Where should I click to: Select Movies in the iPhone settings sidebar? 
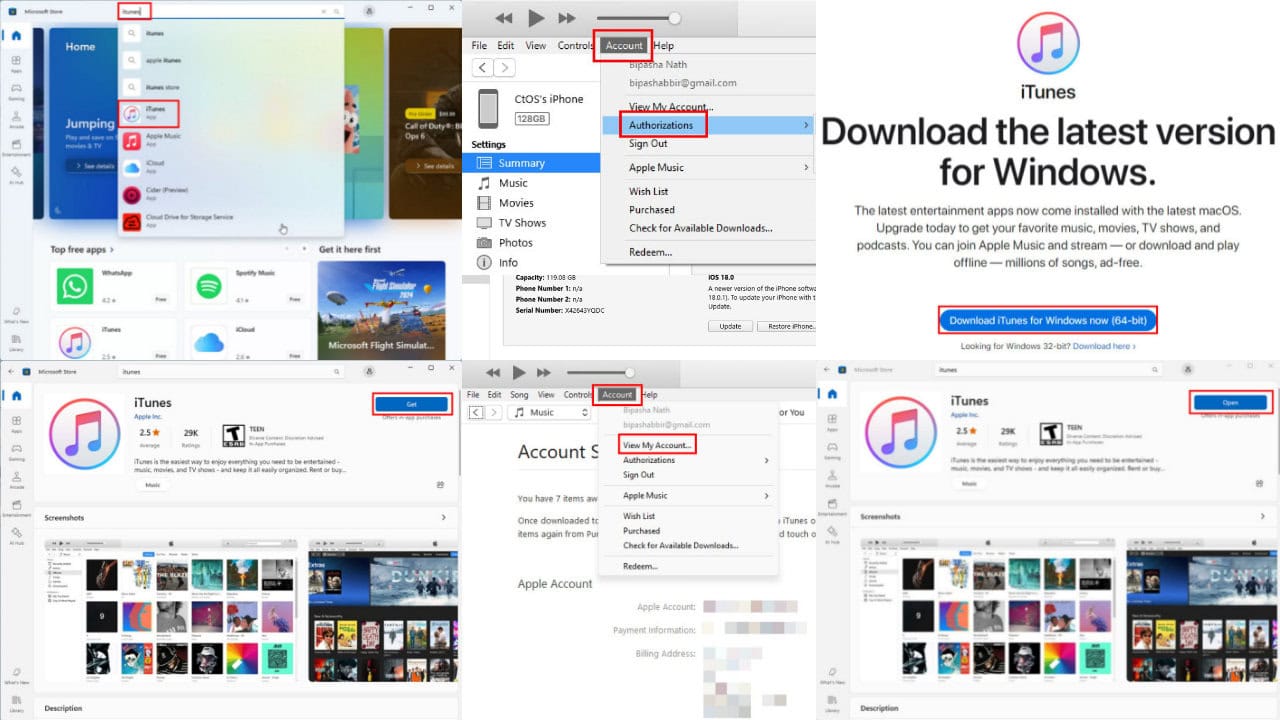click(516, 203)
